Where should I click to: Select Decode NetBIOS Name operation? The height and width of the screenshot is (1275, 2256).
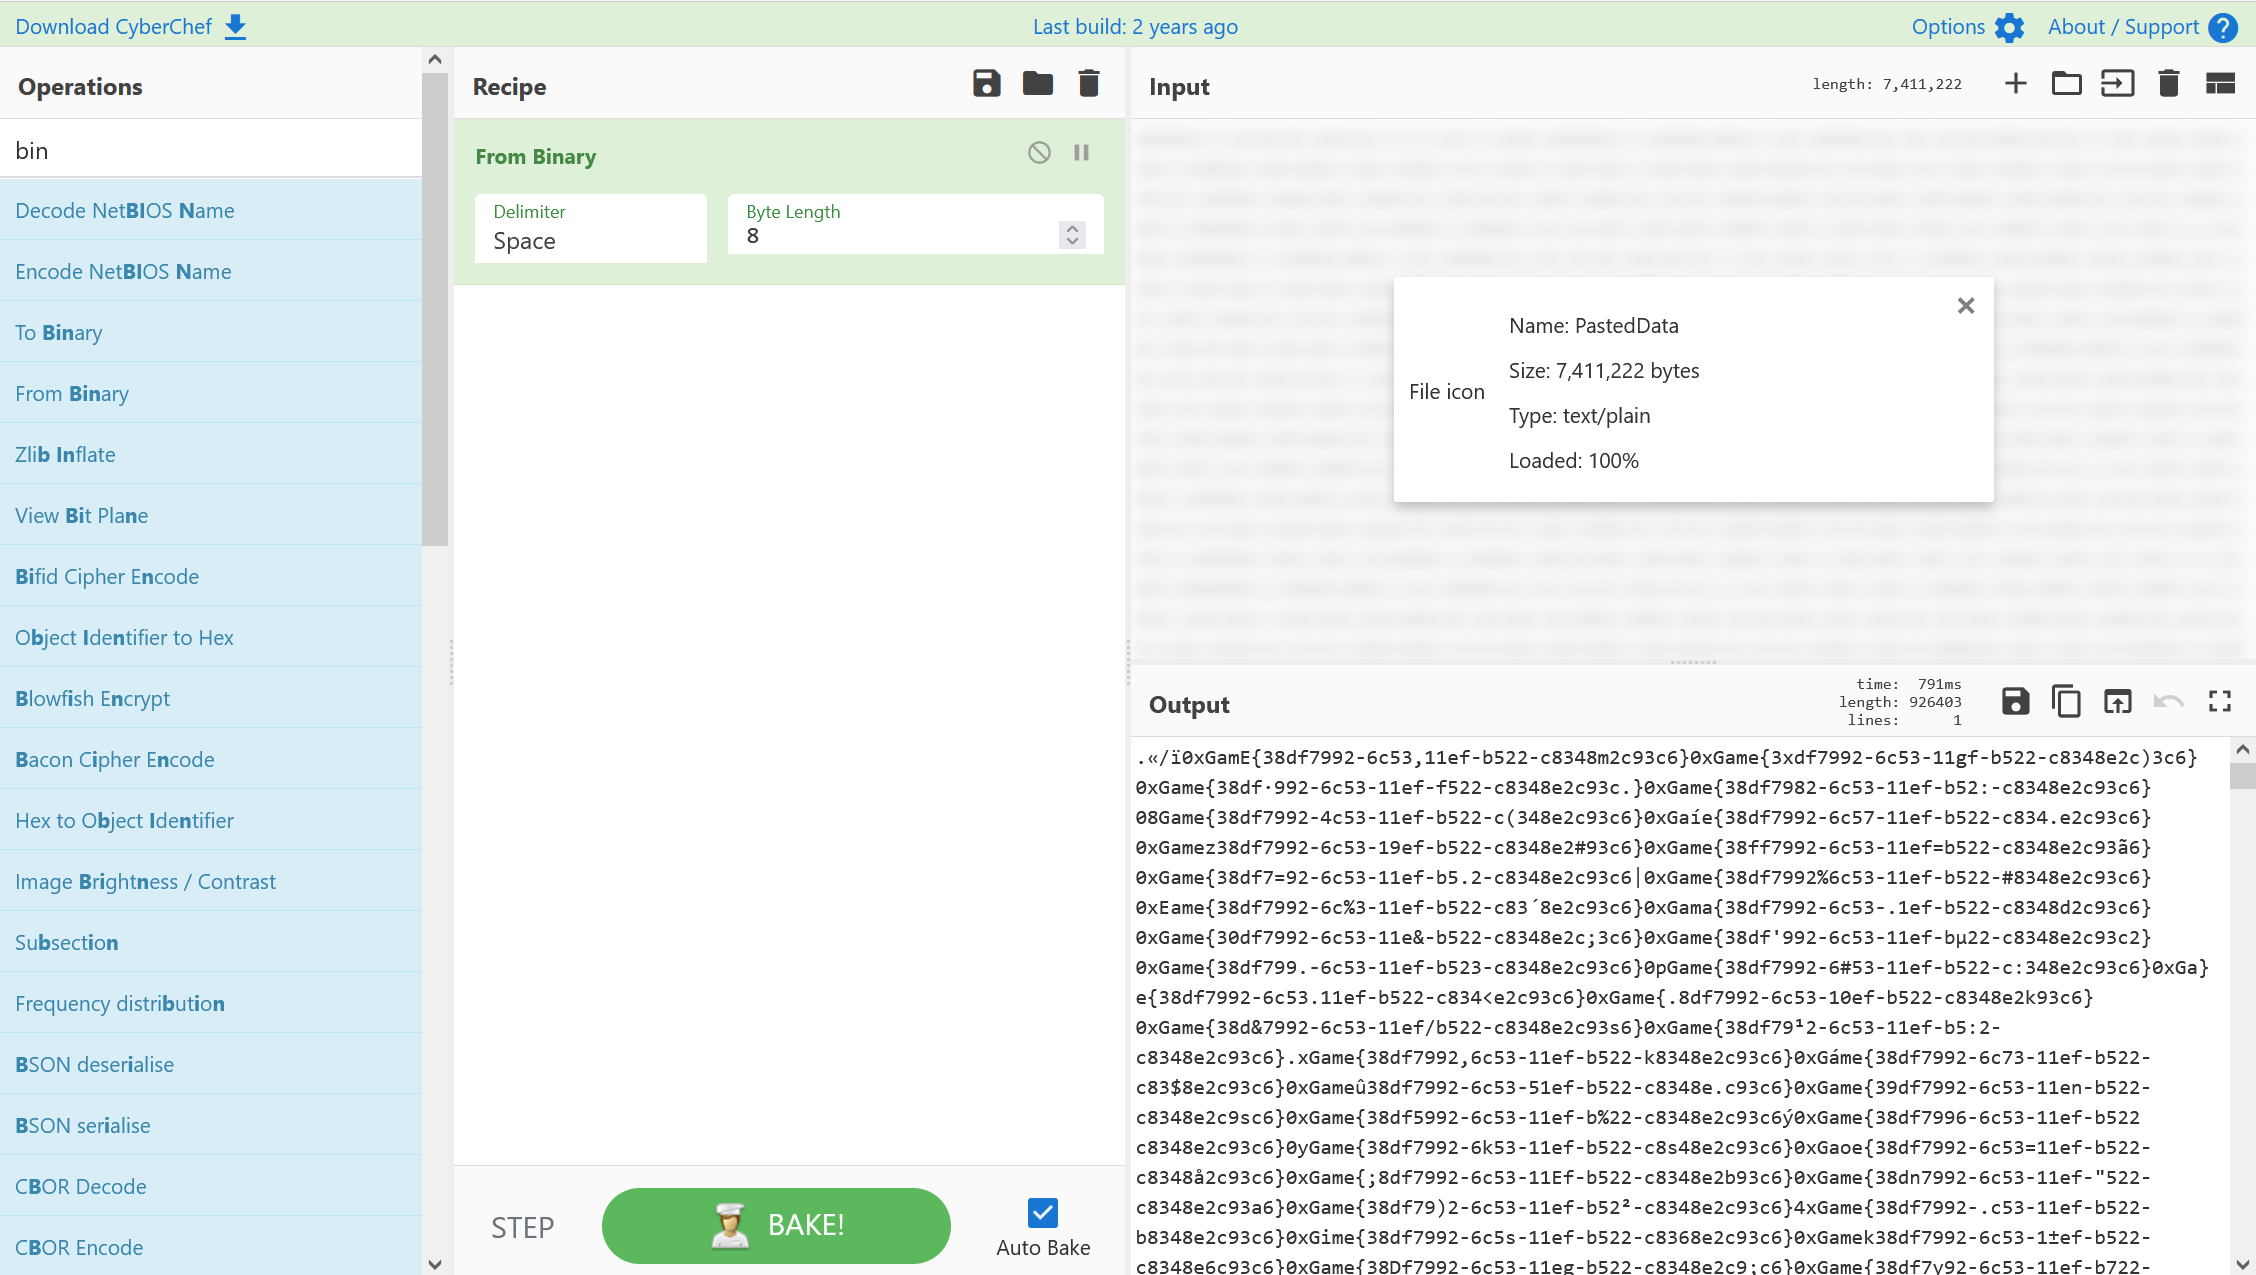tap(211, 210)
